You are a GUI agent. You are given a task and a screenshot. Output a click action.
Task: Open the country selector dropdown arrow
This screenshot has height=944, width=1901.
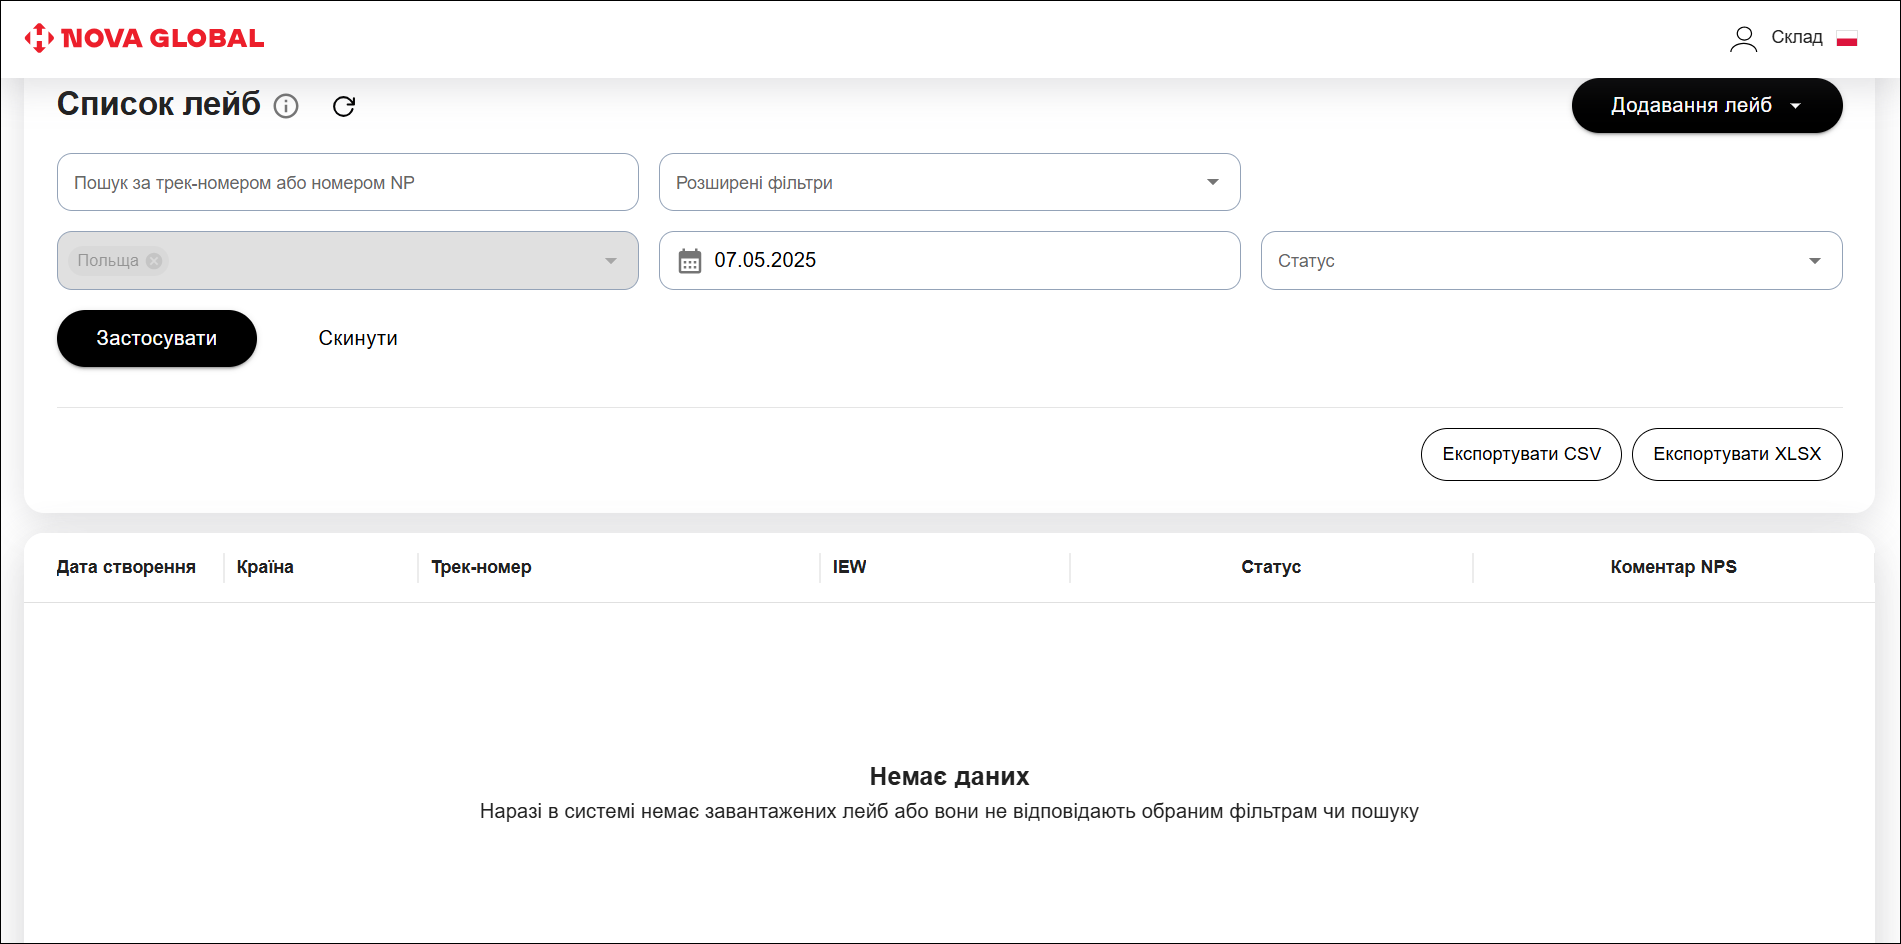click(610, 261)
